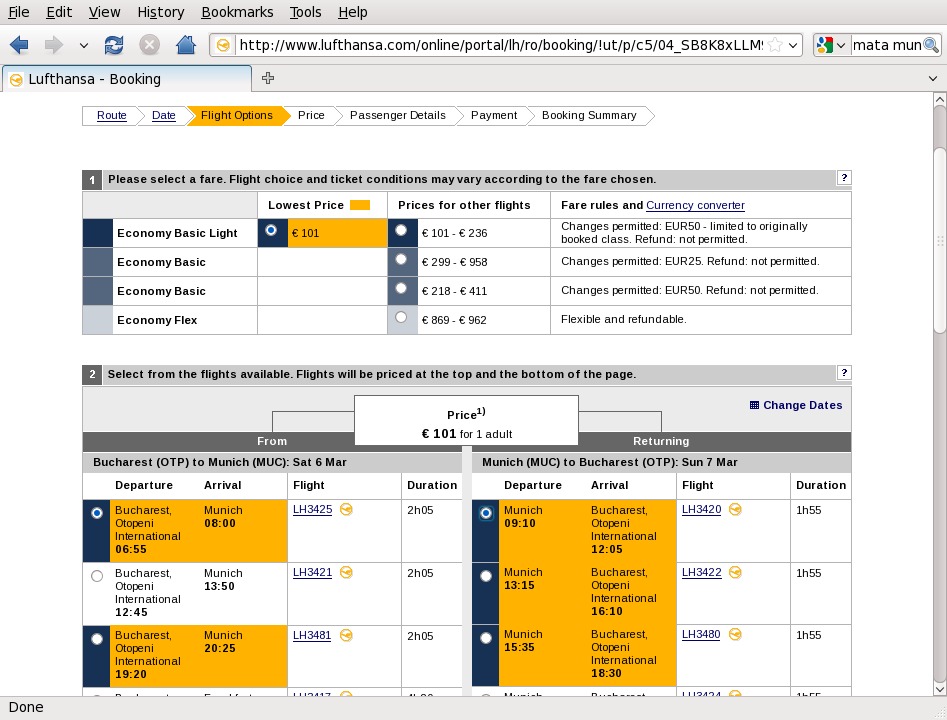This screenshot has width=947, height=720.
Task: Open the View menu
Action: click(104, 12)
